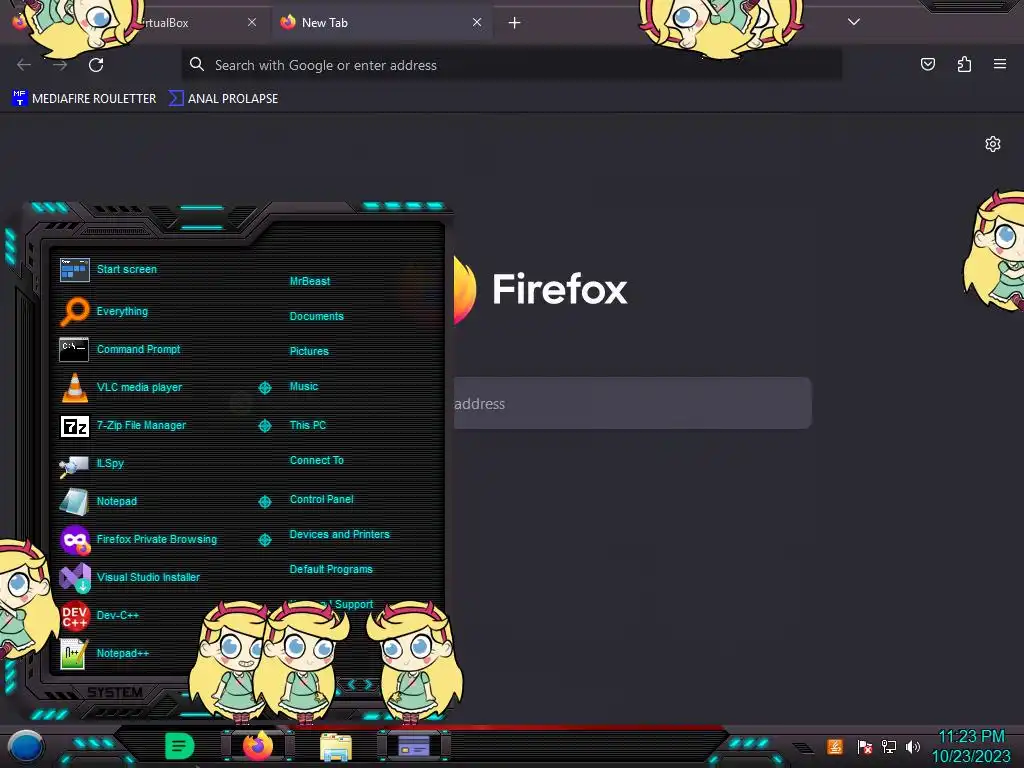The height and width of the screenshot is (768, 1024).
Task: Select Connect To in start menu
Action: click(x=316, y=460)
